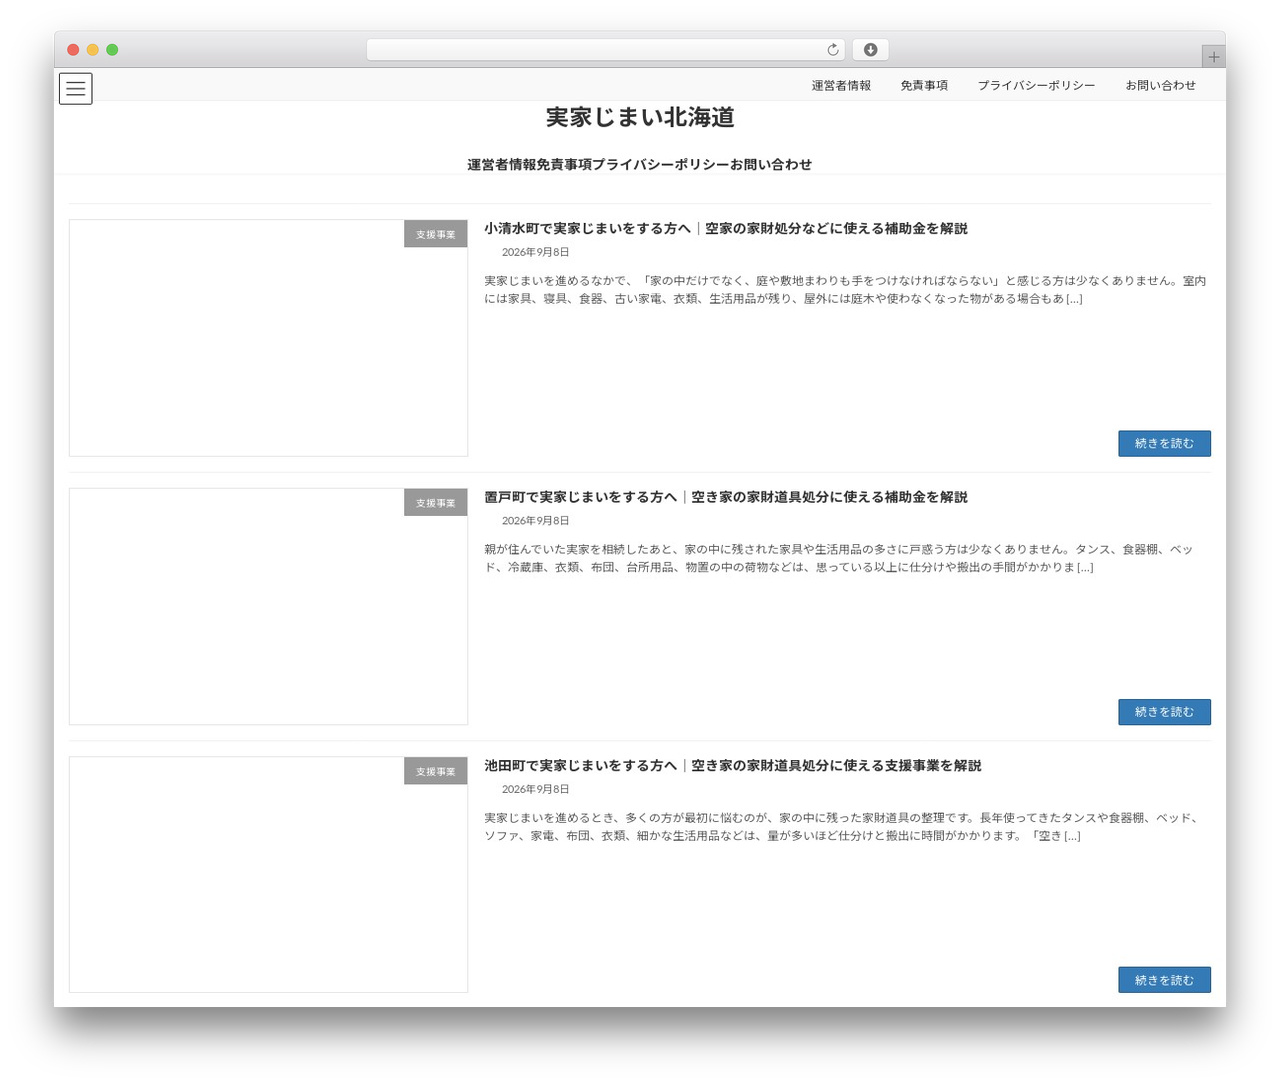Open 運営者情報 in top navigation
The width and height of the screenshot is (1280, 1084).
tap(841, 86)
